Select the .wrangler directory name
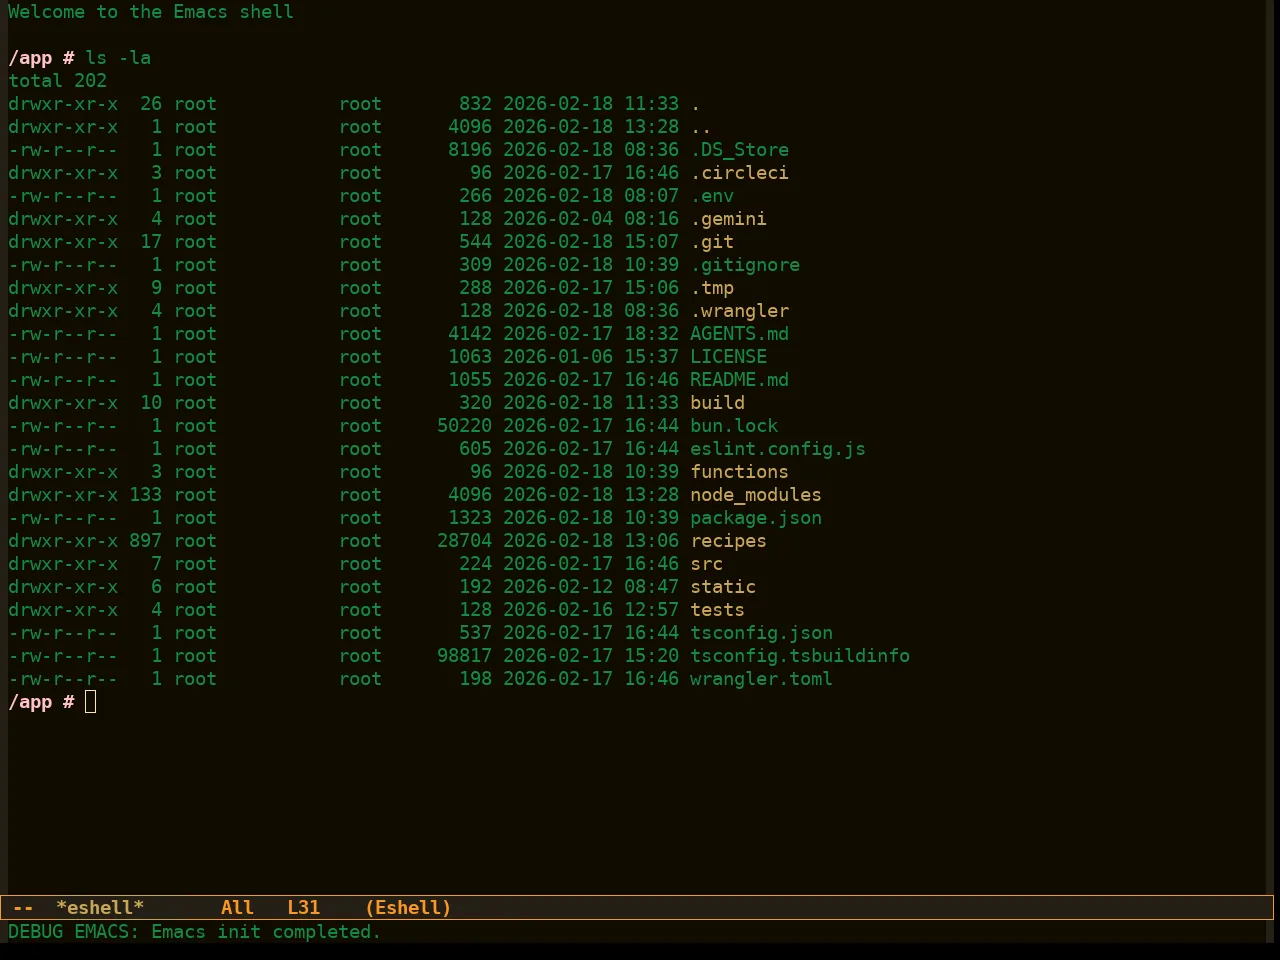The height and width of the screenshot is (960, 1280). tap(740, 311)
